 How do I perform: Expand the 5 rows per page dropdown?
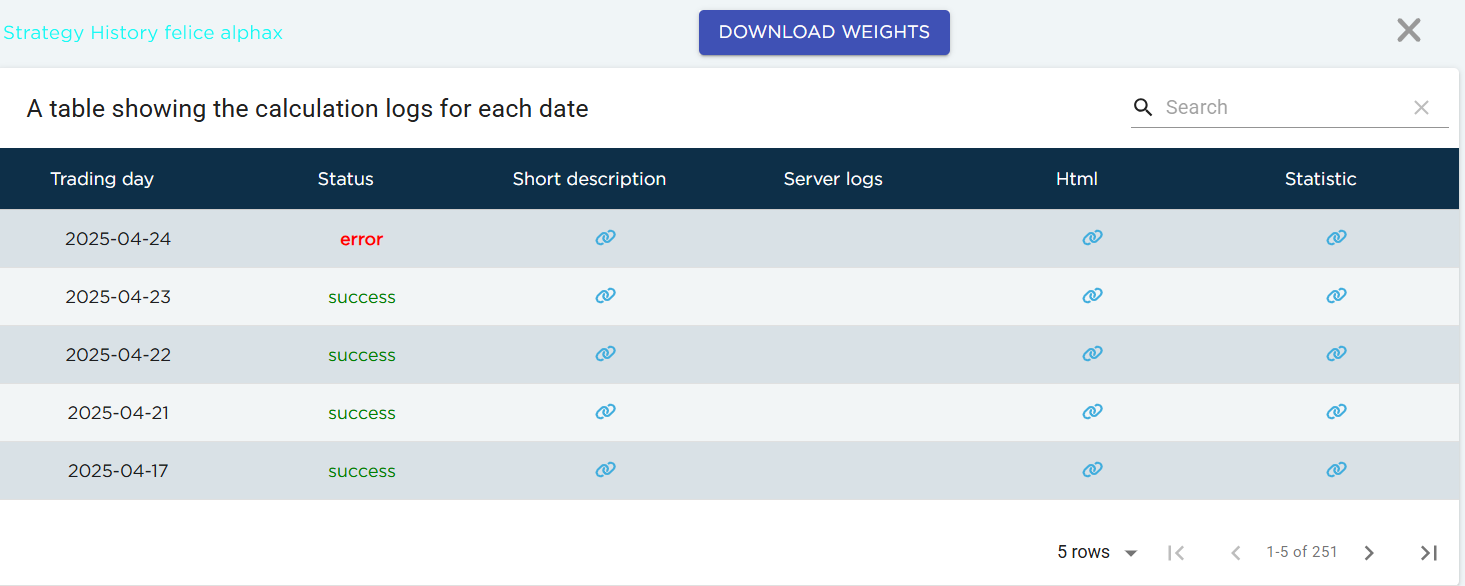1098,553
